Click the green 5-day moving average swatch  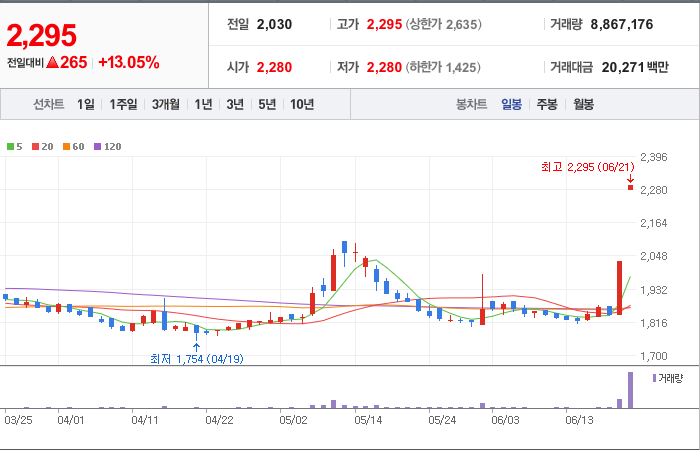click(x=10, y=146)
